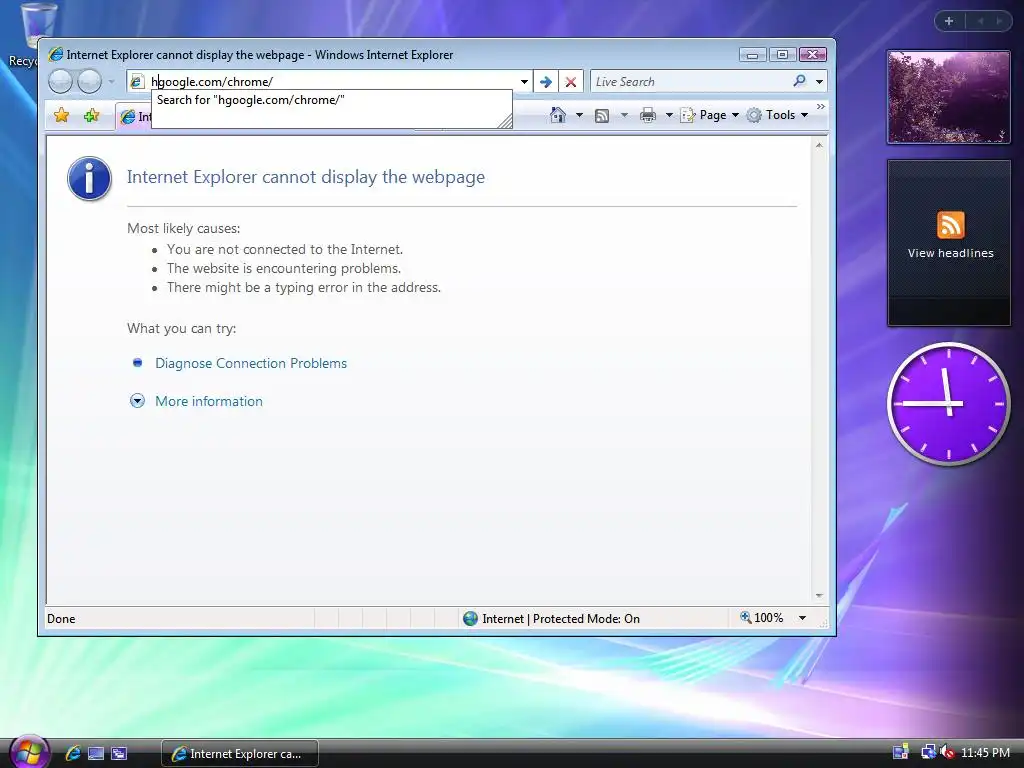The image size is (1024, 768).
Task: Click the sidebar Add gadget plus button
Action: click(x=949, y=21)
